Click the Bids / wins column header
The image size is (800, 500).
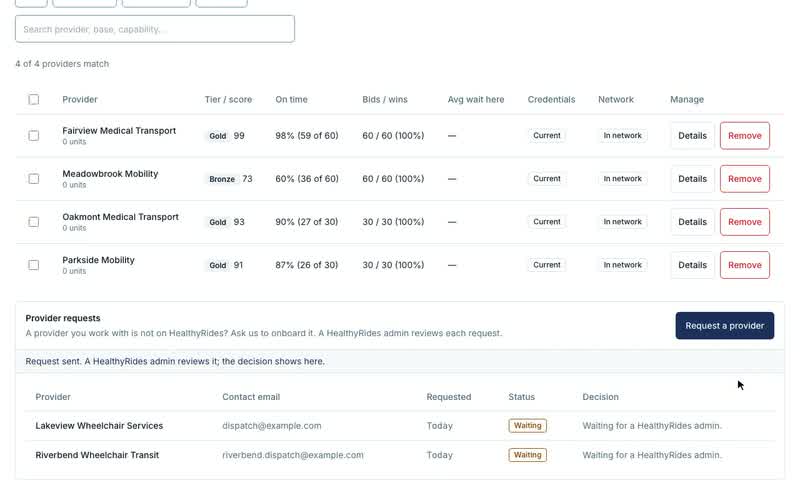tap(385, 99)
